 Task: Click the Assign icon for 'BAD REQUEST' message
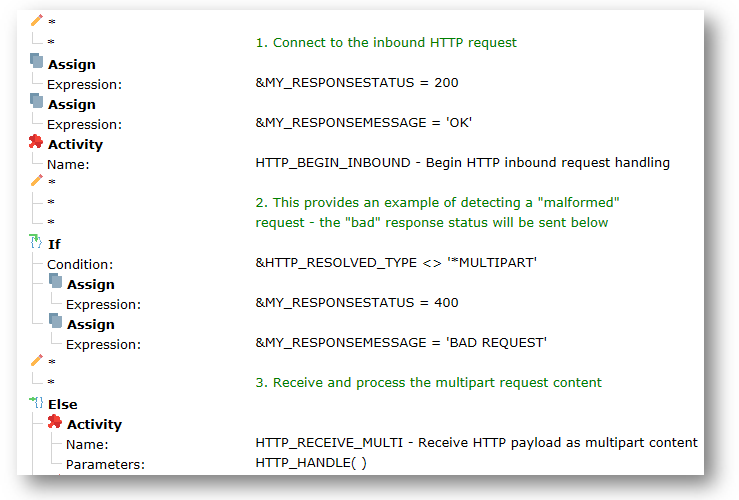56,323
